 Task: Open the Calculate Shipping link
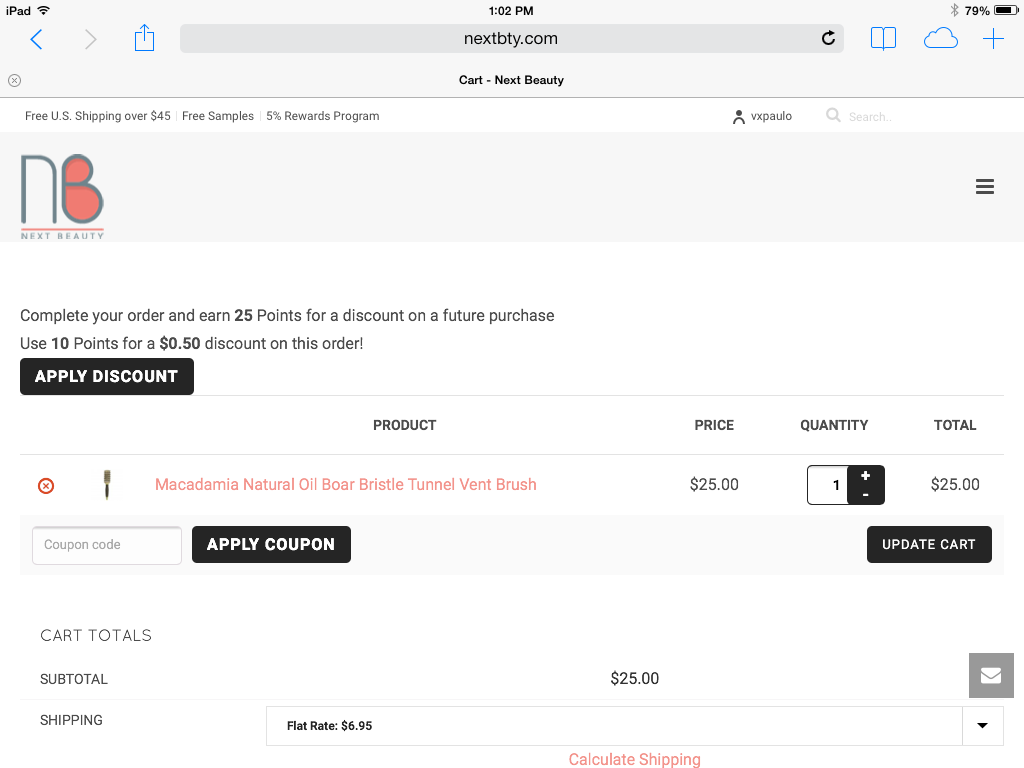pos(634,760)
